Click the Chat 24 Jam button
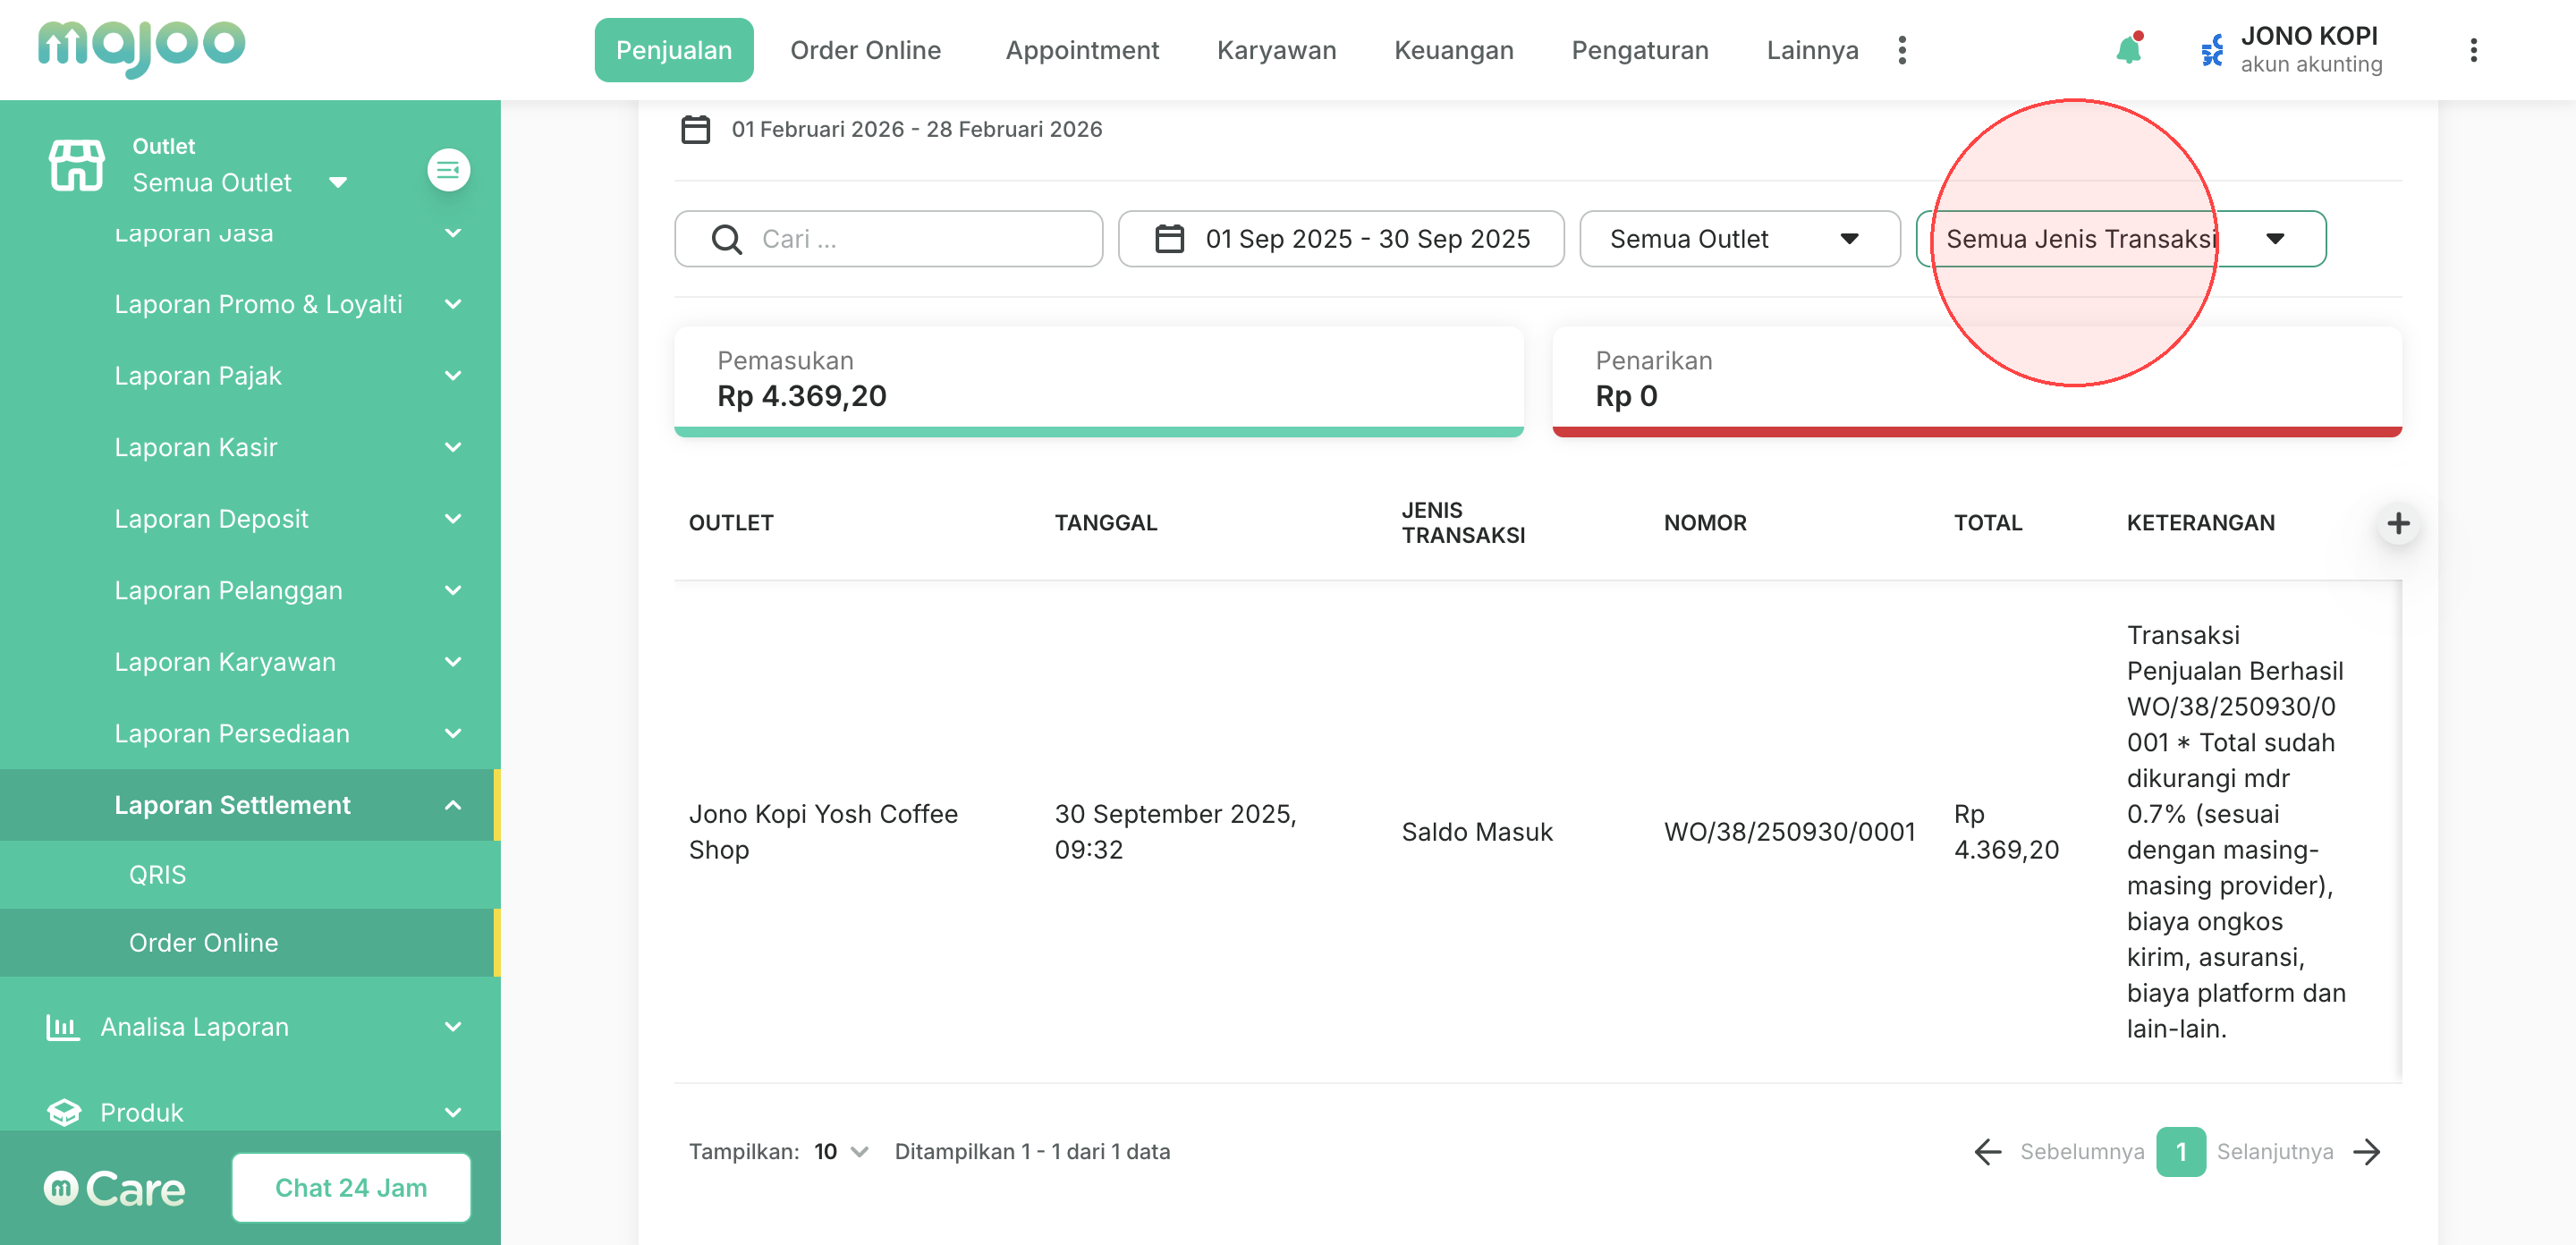This screenshot has width=2576, height=1245. [x=351, y=1188]
